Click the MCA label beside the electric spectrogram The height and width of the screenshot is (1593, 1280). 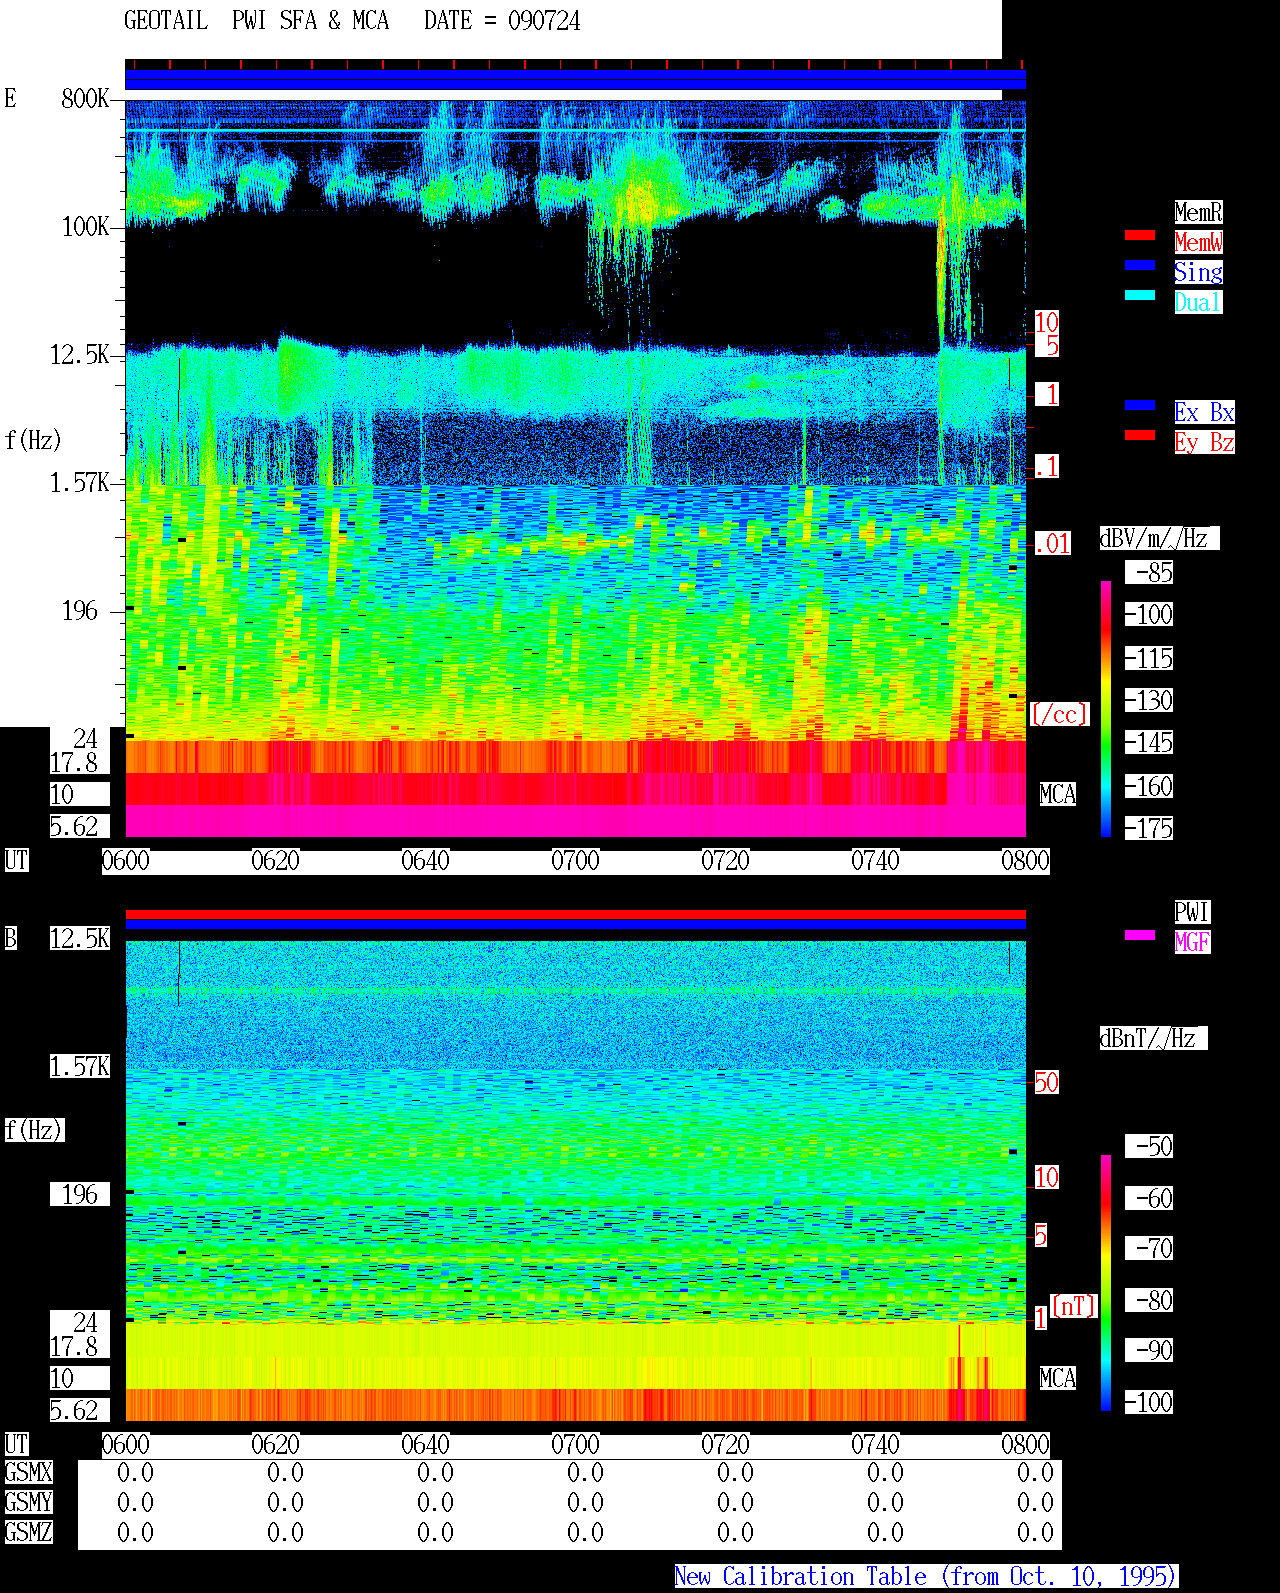1058,795
